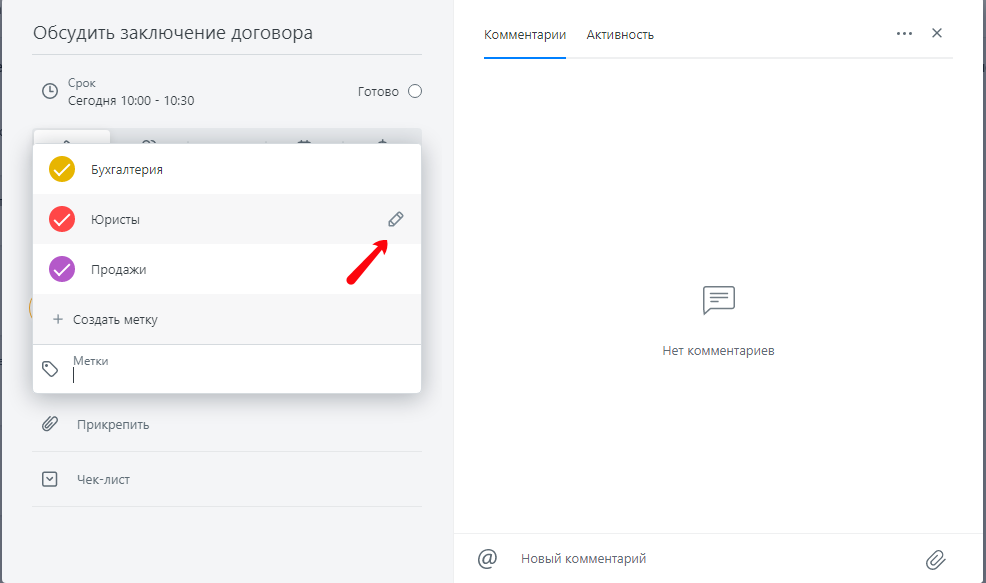
Task: Open the deadline Сегодня 10:00 - 10:30
Action: click(x=131, y=101)
